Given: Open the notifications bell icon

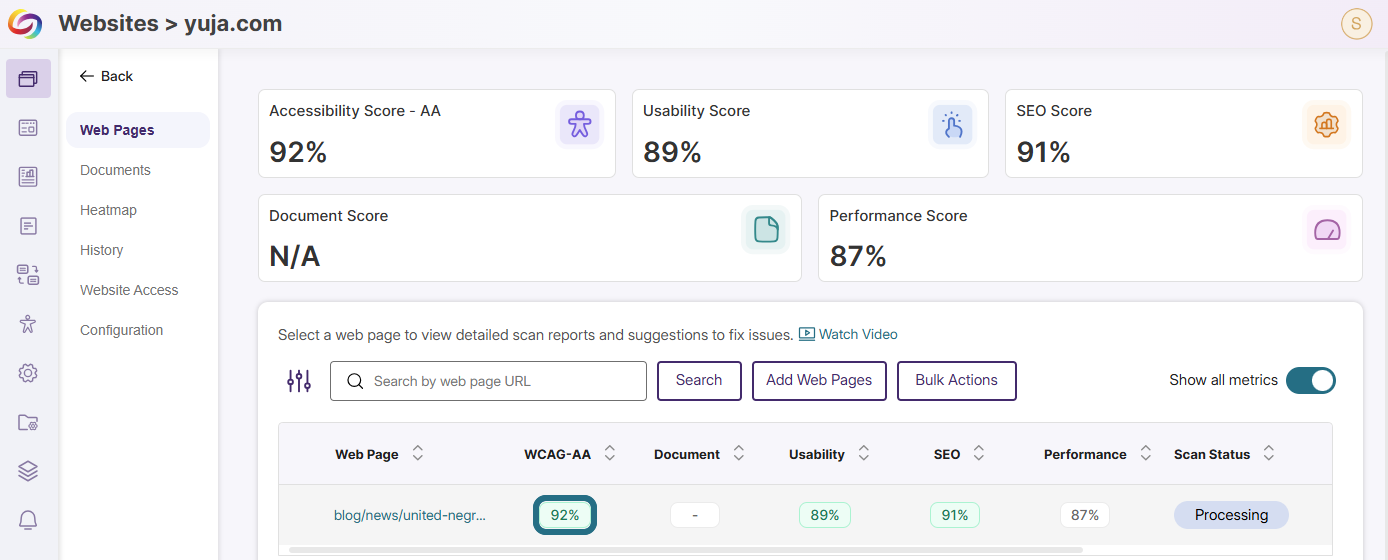Looking at the screenshot, I should tap(28, 520).
